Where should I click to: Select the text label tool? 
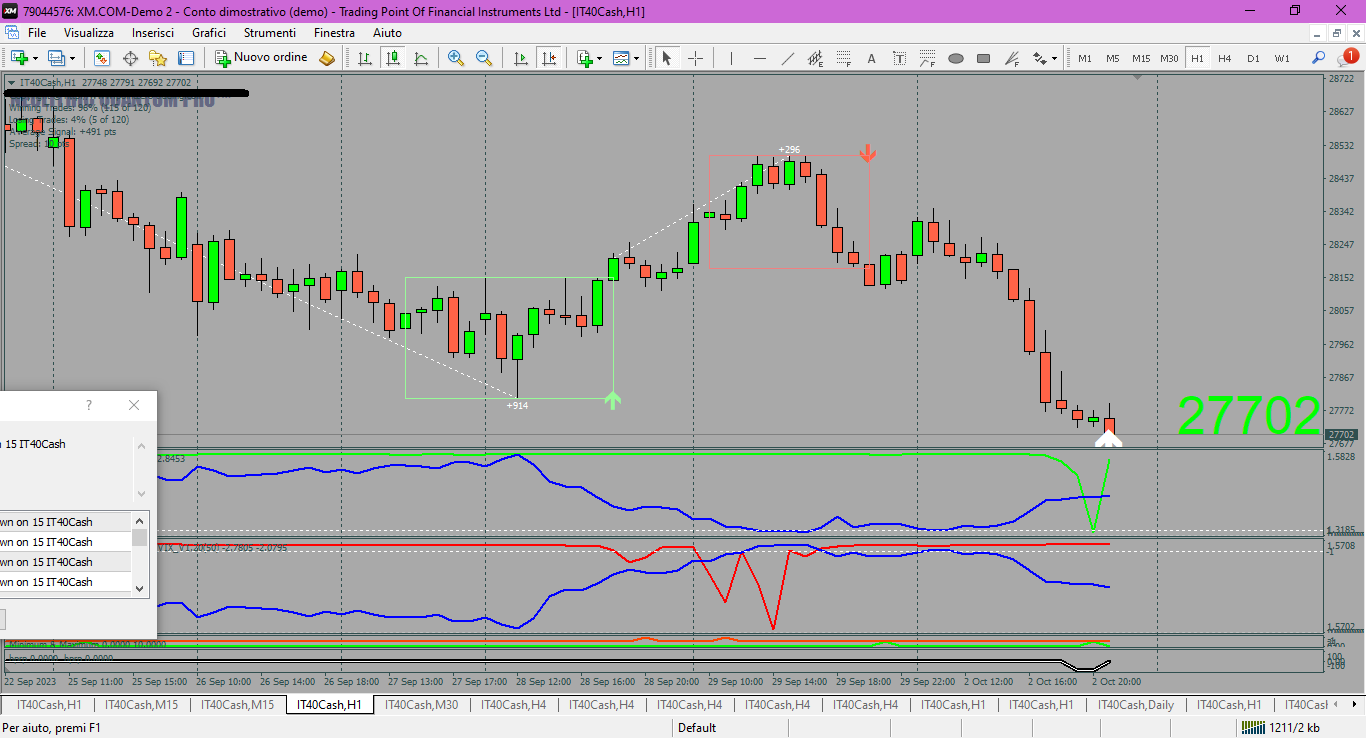coord(899,58)
